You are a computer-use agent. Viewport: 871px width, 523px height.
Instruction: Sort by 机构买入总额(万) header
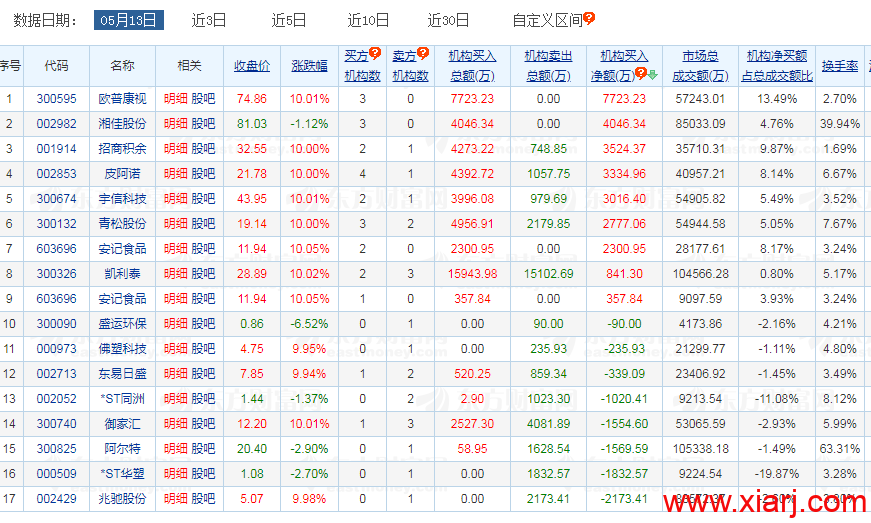pos(472,66)
